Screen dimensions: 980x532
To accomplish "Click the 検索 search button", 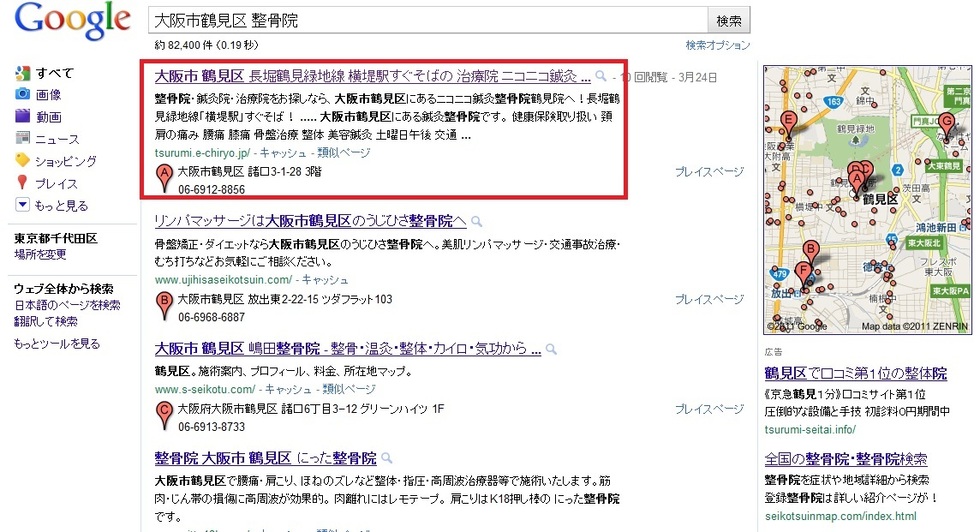I will 729,21.
